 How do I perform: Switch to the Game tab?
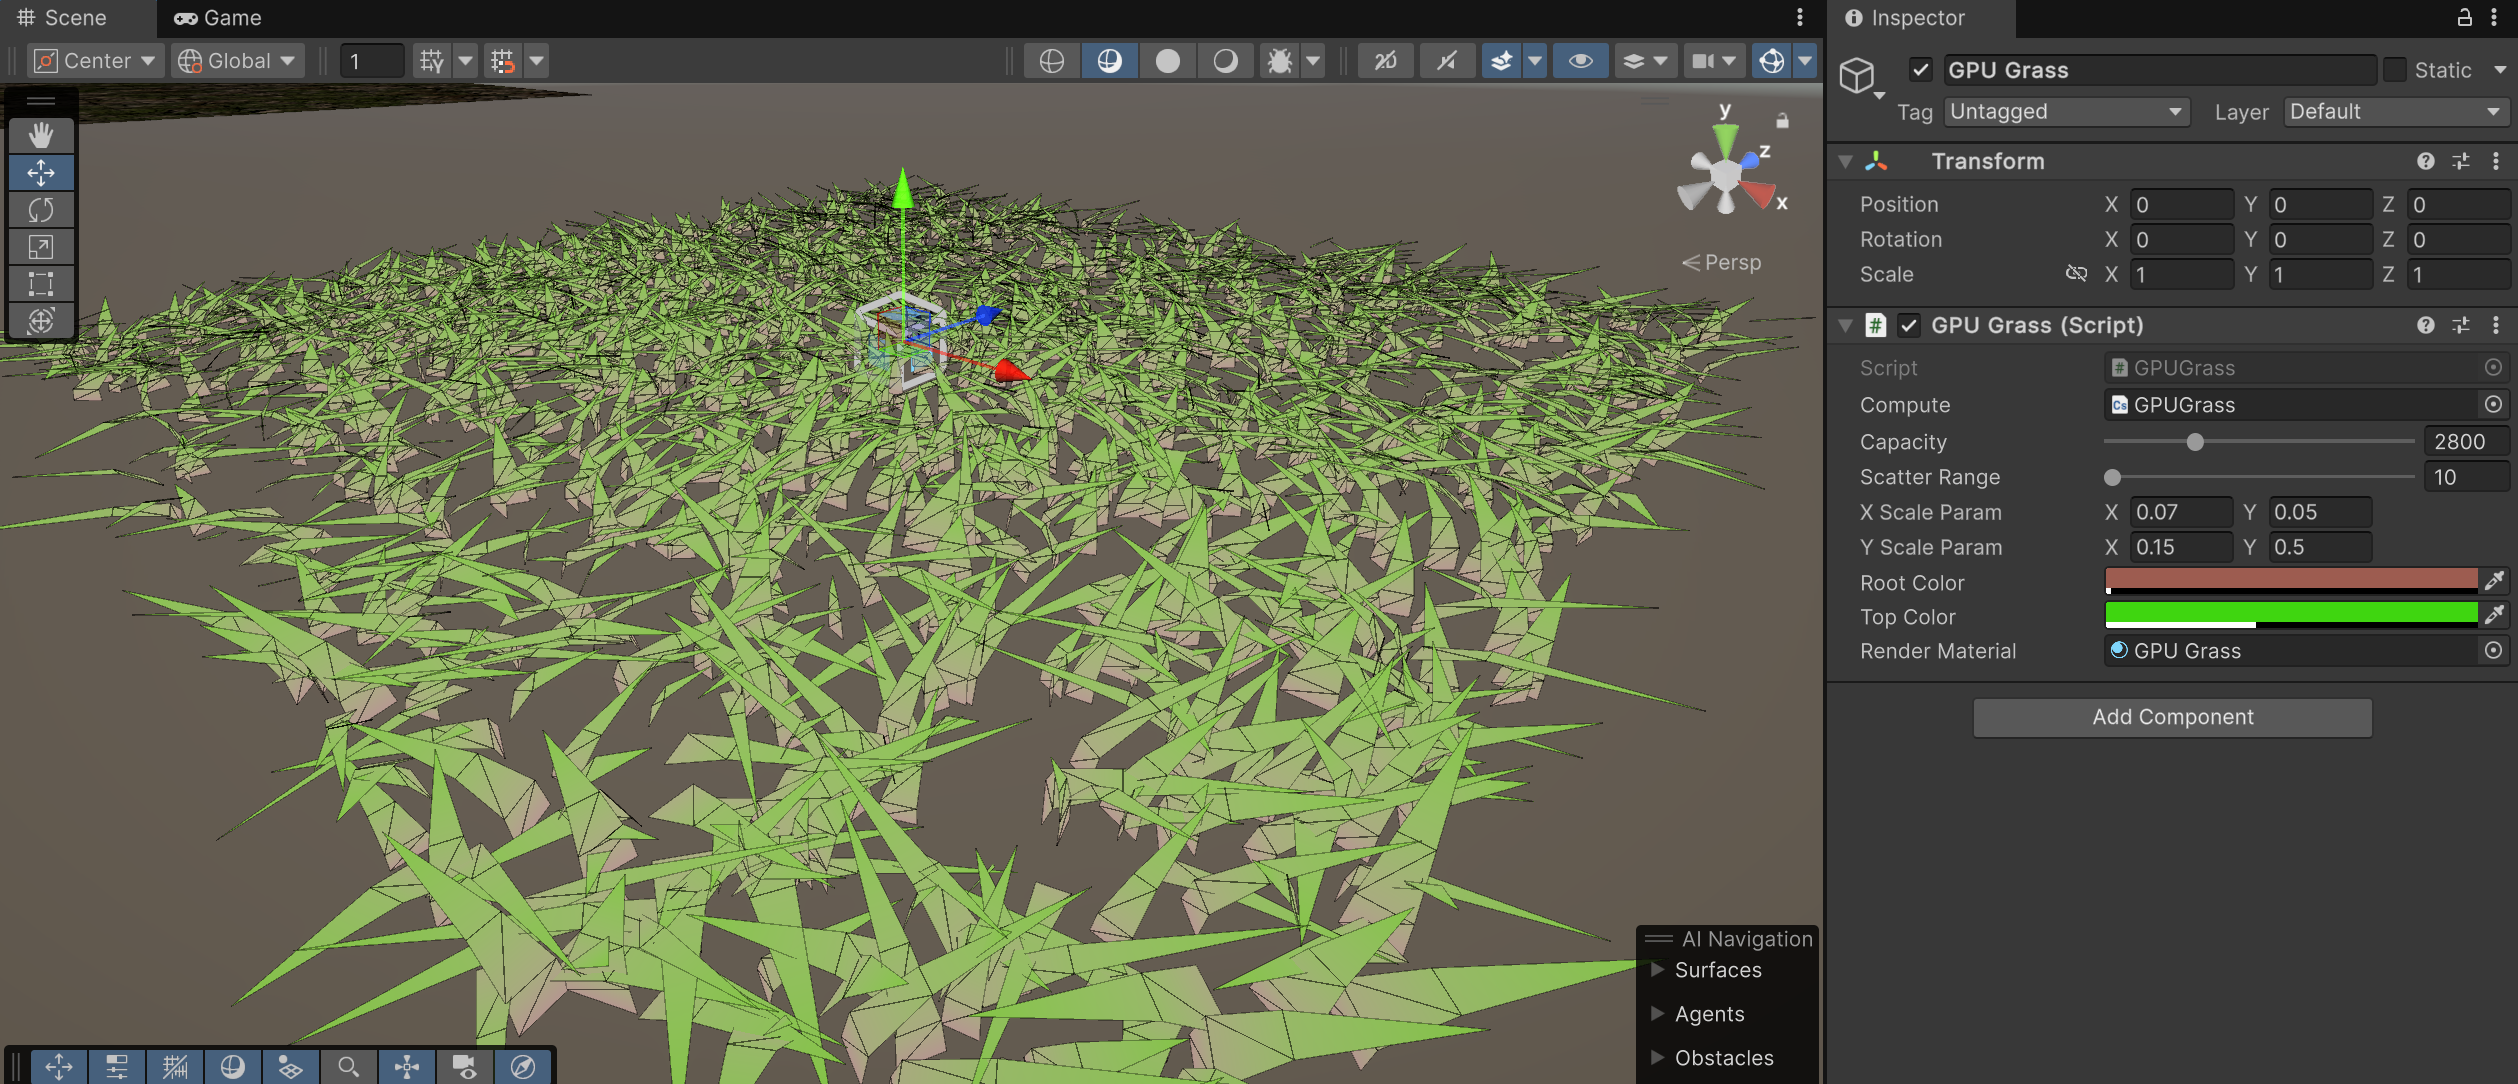(218, 18)
